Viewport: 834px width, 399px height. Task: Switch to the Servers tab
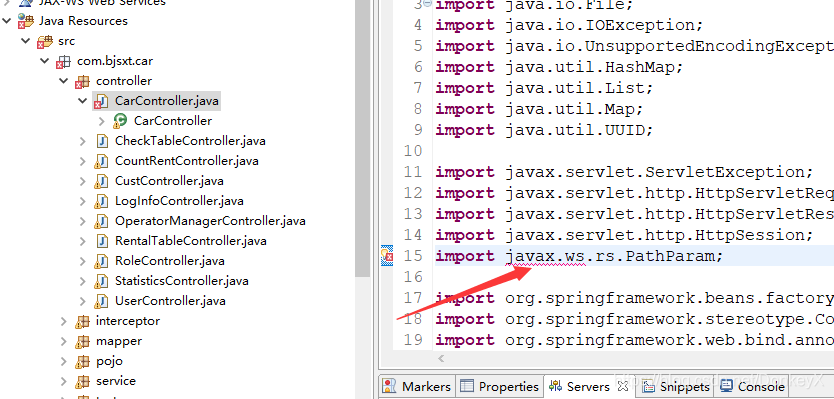588,386
